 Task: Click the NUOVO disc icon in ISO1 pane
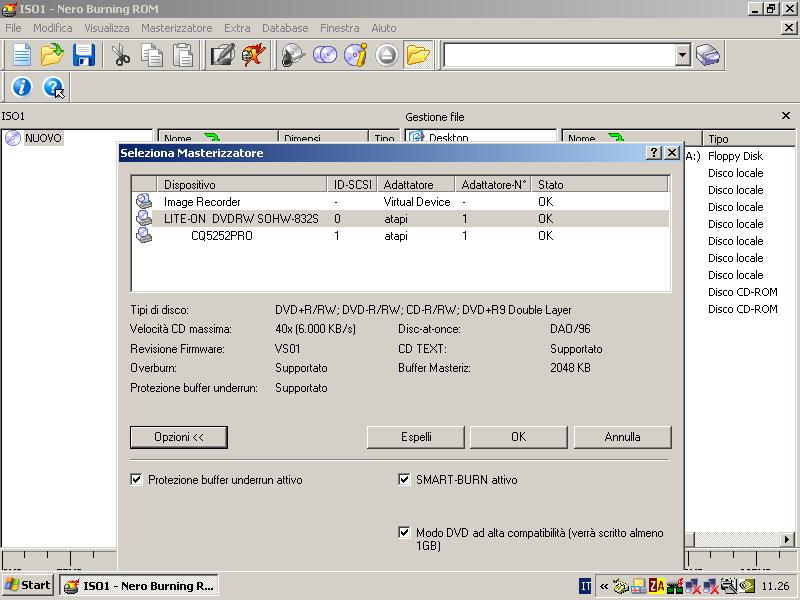pyautogui.click(x=13, y=138)
